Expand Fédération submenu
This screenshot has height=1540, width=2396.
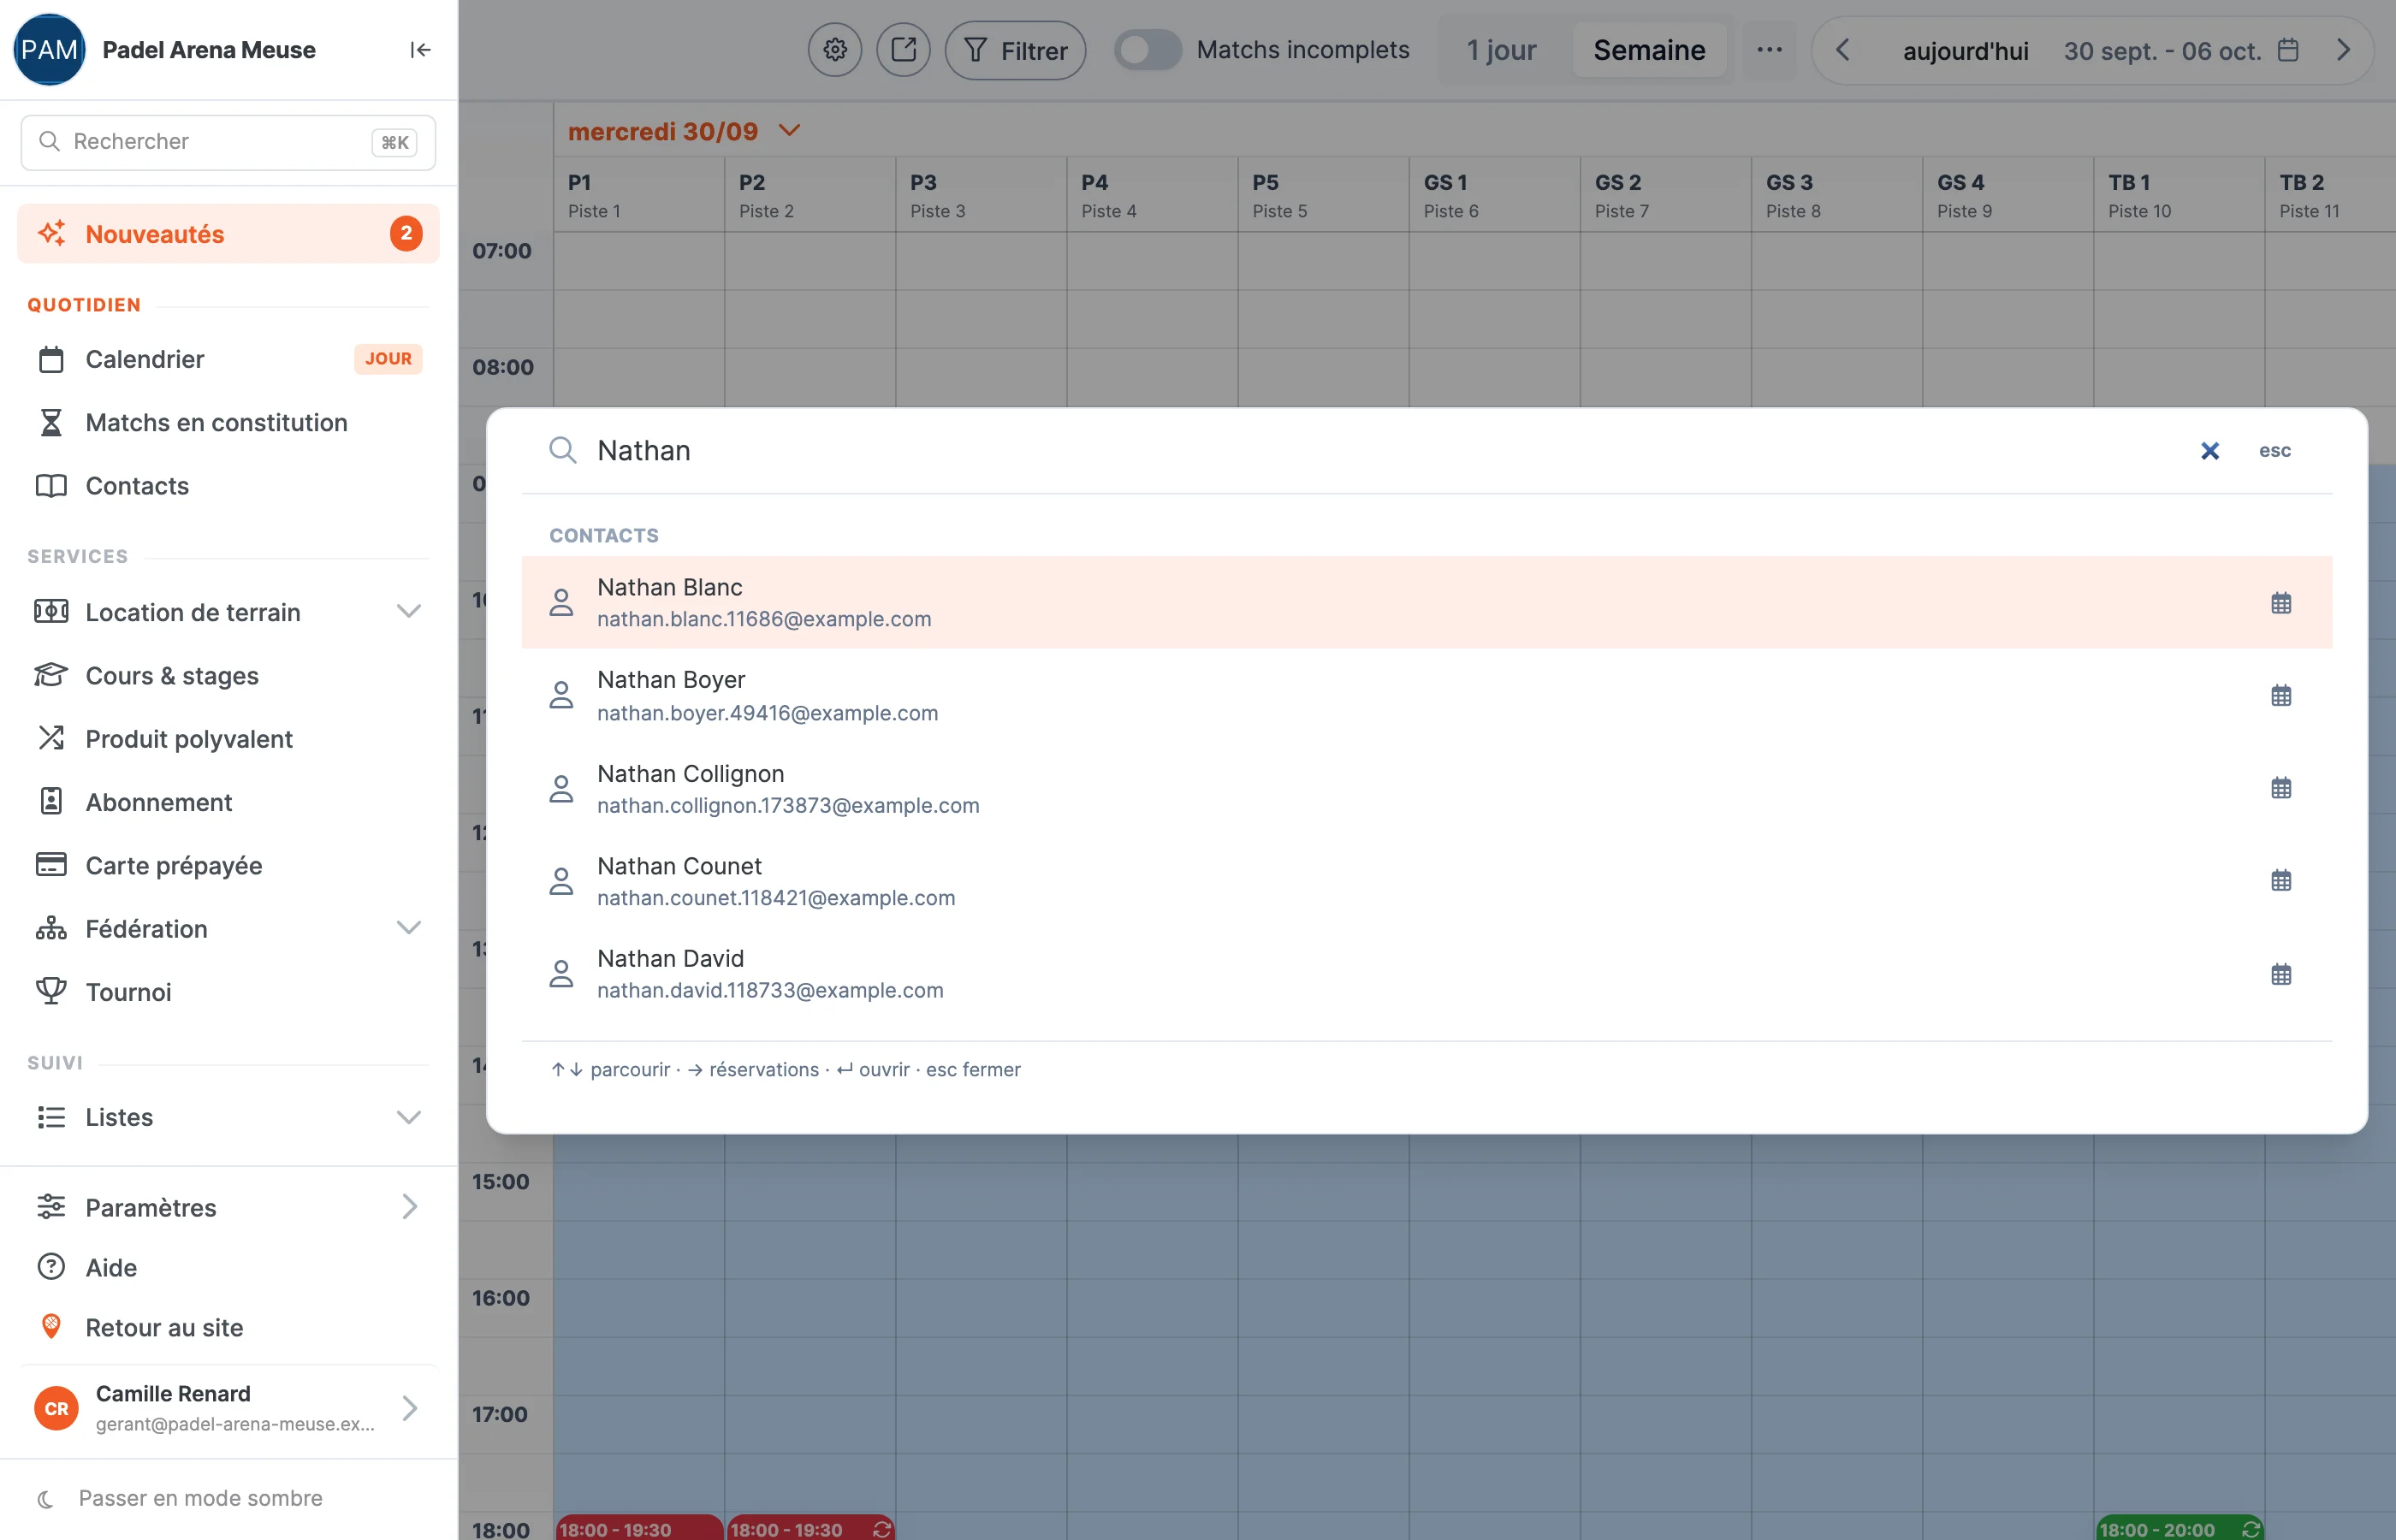408,928
